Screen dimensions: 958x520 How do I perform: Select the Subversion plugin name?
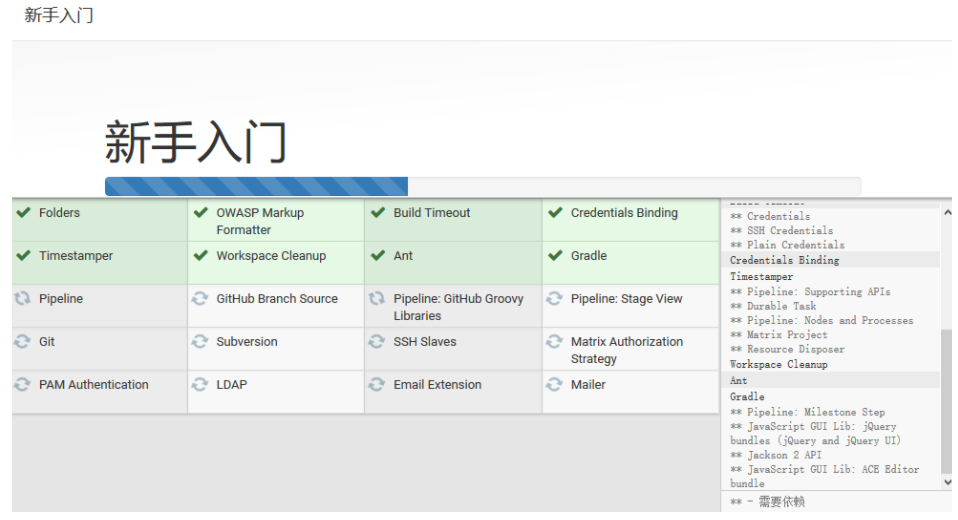tap(247, 341)
